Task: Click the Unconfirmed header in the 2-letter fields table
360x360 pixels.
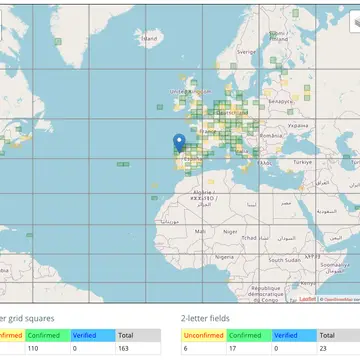Action: [204, 335]
